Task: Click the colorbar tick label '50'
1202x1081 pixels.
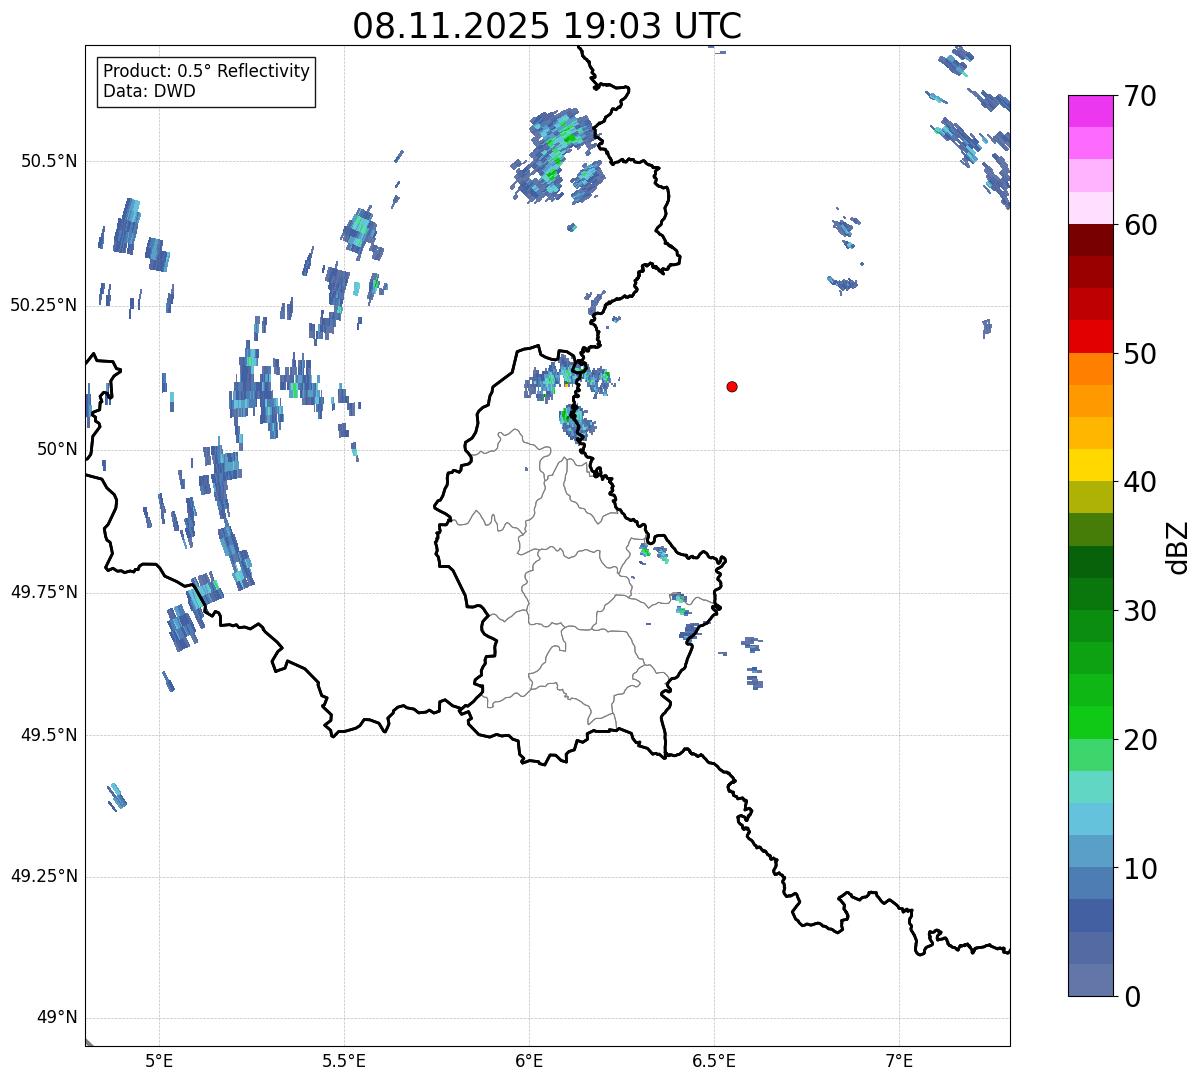Action: coord(1140,354)
